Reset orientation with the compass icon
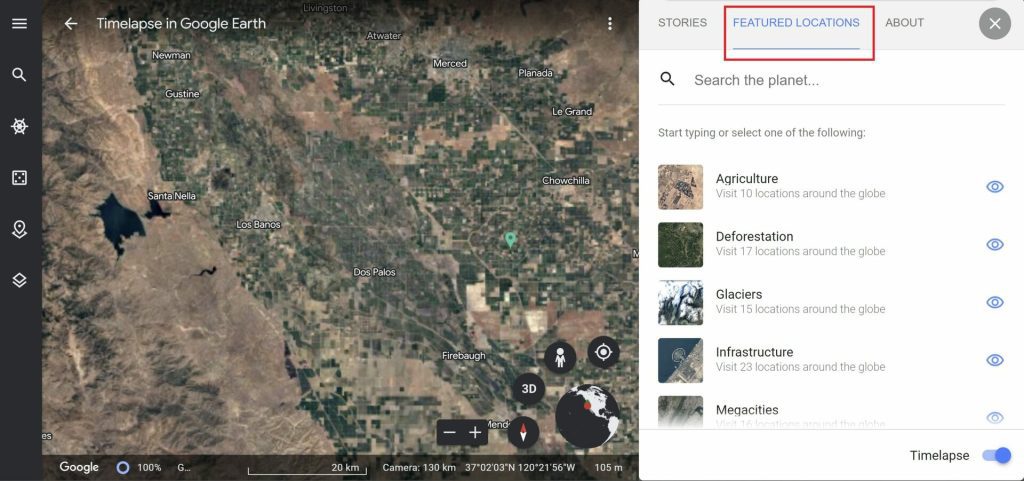Screen dimensions: 1024x481 pos(523,432)
